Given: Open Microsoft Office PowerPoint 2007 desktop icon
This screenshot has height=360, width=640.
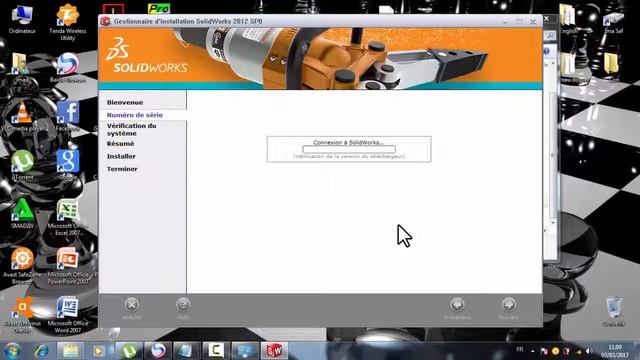Looking at the screenshot, I should tap(68, 266).
